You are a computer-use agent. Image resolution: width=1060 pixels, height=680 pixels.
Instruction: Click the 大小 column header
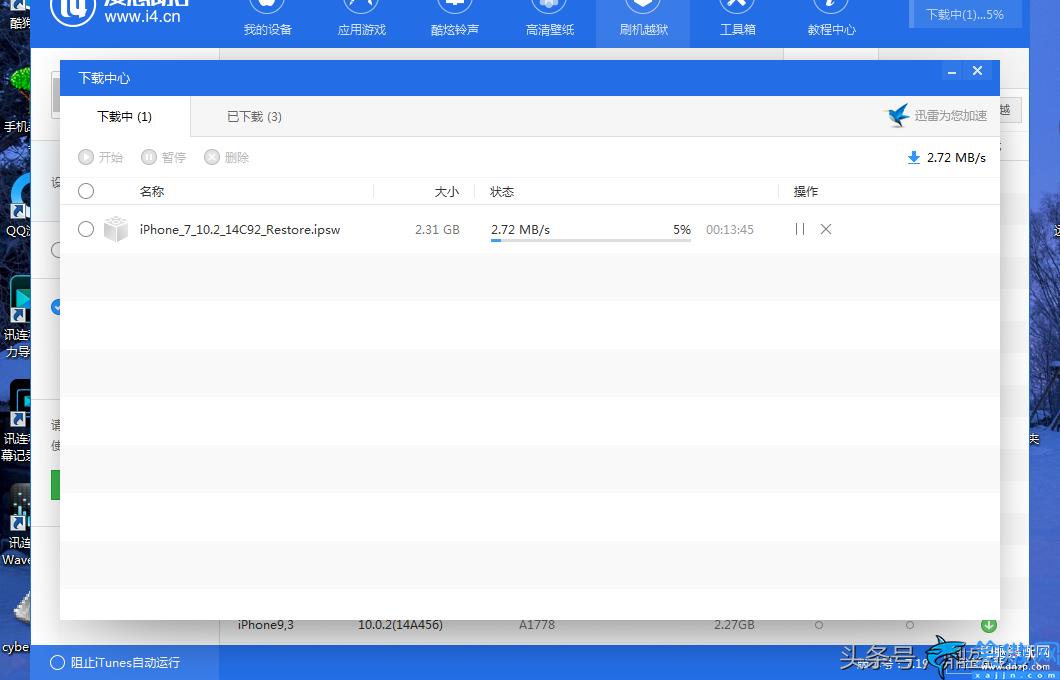[x=446, y=192]
